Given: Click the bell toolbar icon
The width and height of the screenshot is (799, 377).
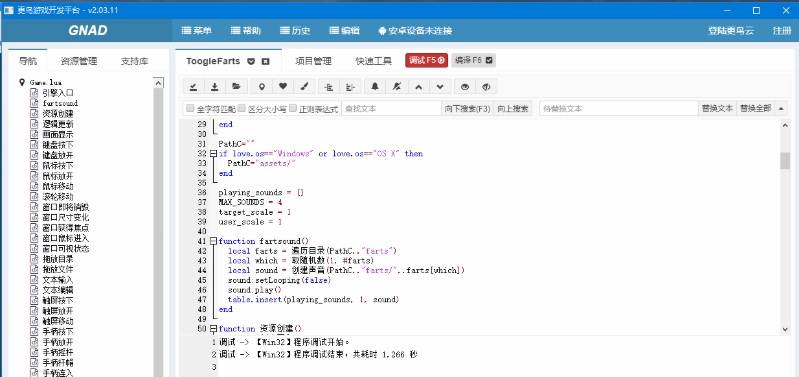Looking at the screenshot, I should [x=375, y=87].
